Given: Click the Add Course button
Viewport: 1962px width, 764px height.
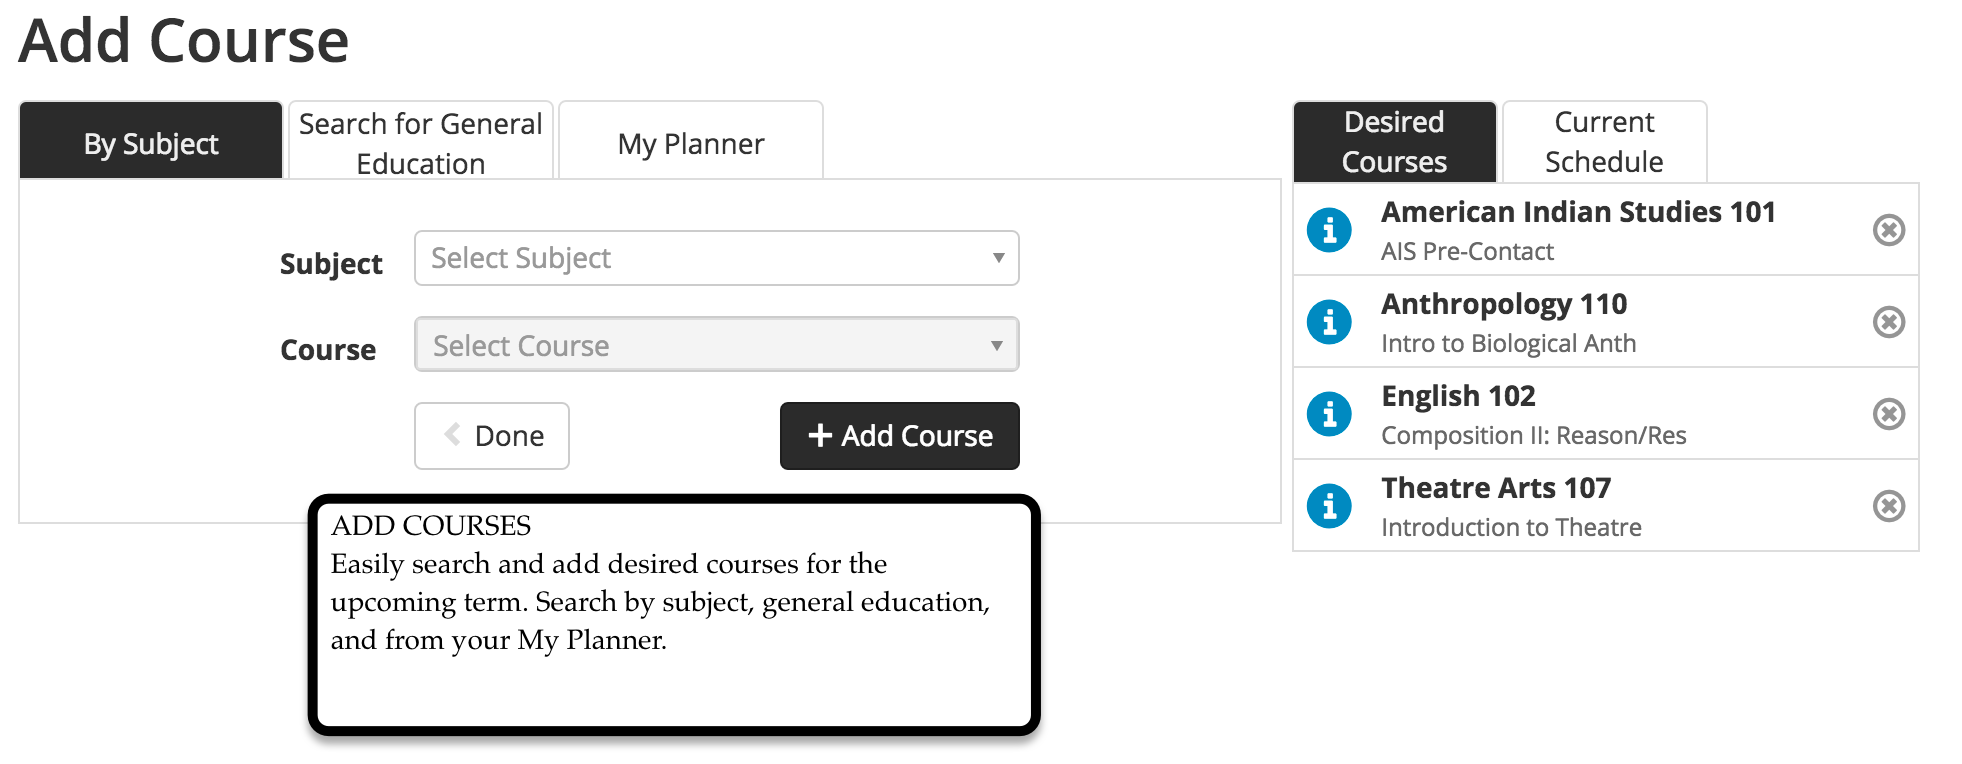Looking at the screenshot, I should (900, 436).
